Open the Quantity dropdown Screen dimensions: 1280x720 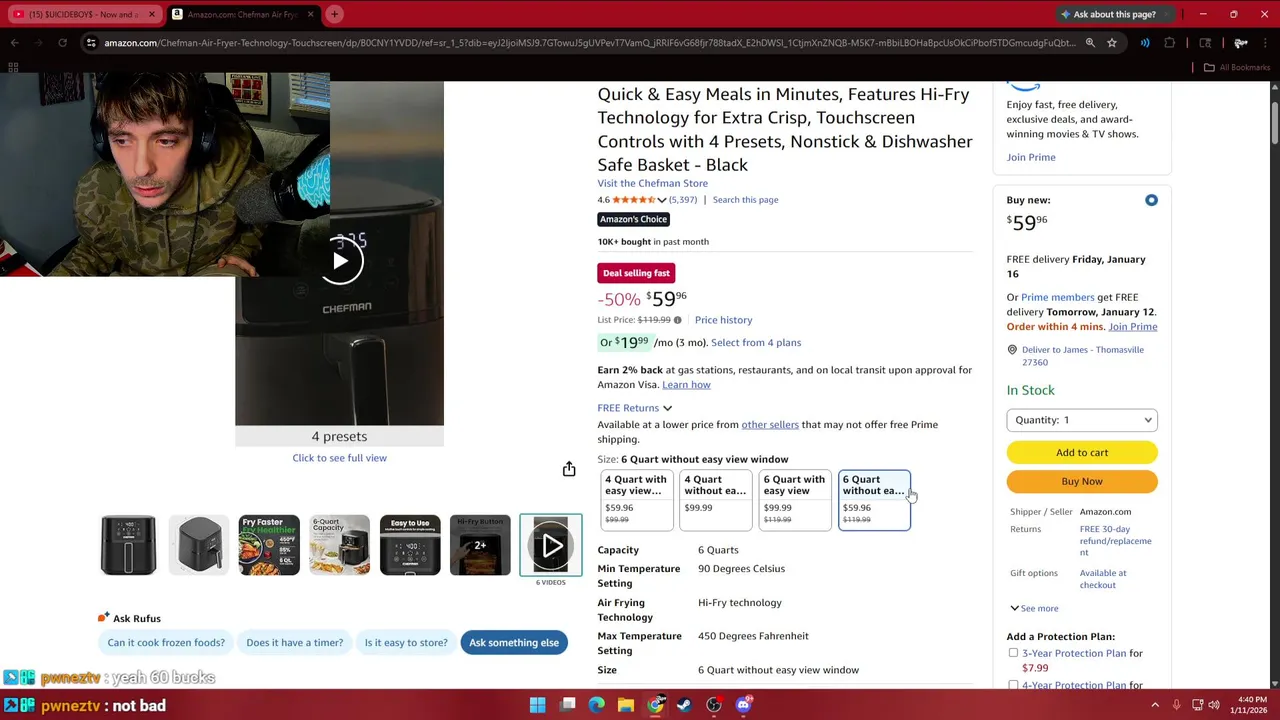[1082, 420]
